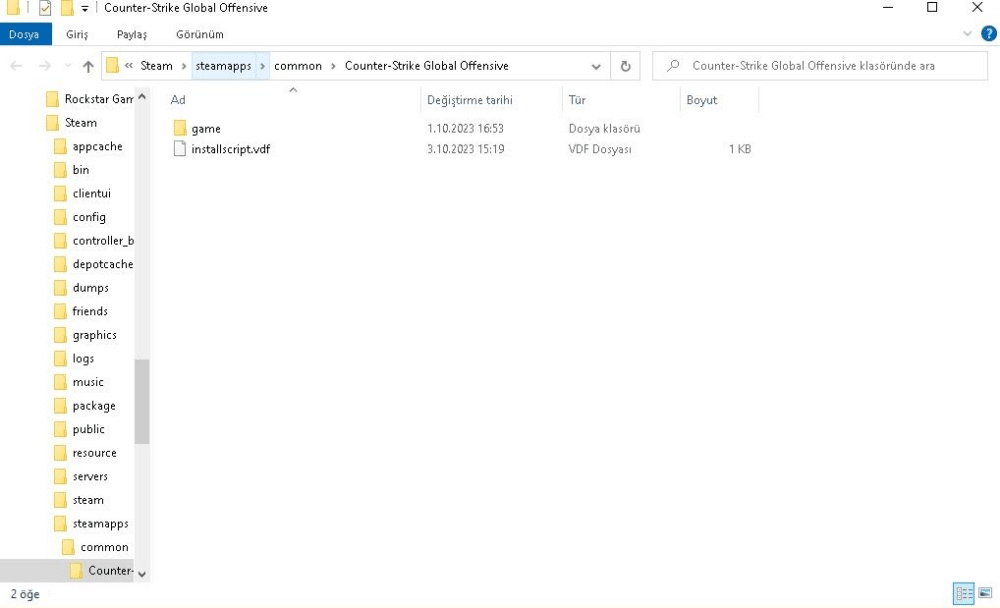Switch to large icons view in status bar

984,594
